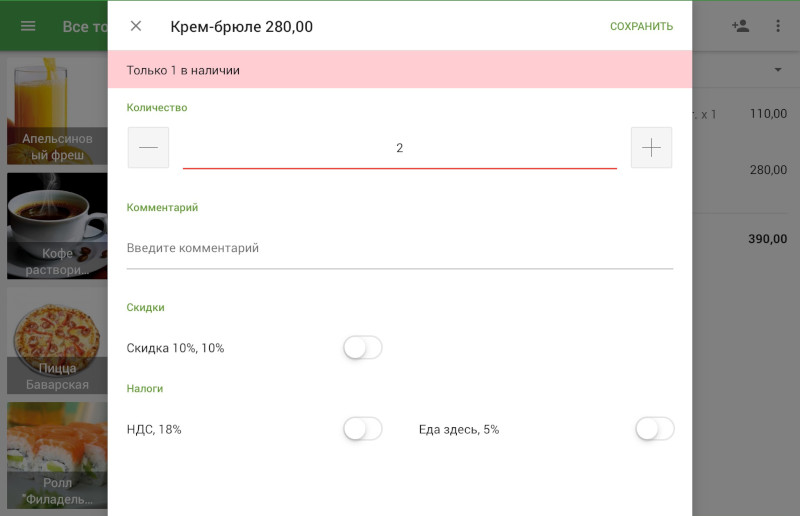Expand the ticket dropdown arrow
Viewport: 800px width, 516px height.
click(778, 70)
